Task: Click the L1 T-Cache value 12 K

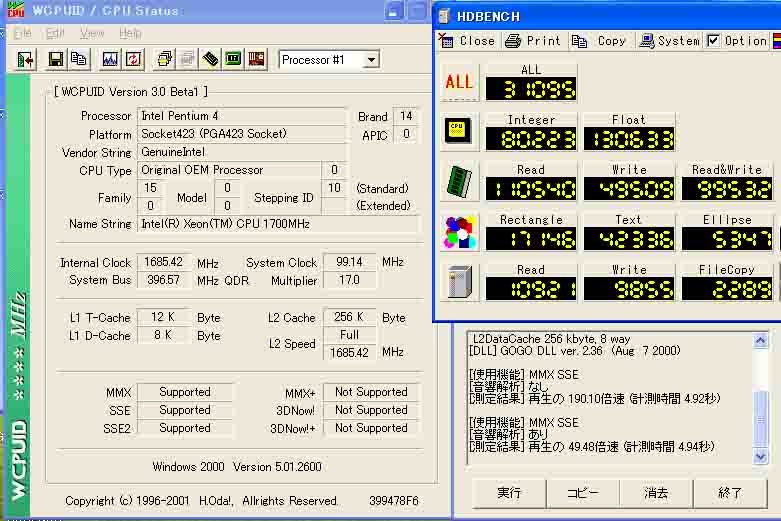Action: [x=164, y=317]
